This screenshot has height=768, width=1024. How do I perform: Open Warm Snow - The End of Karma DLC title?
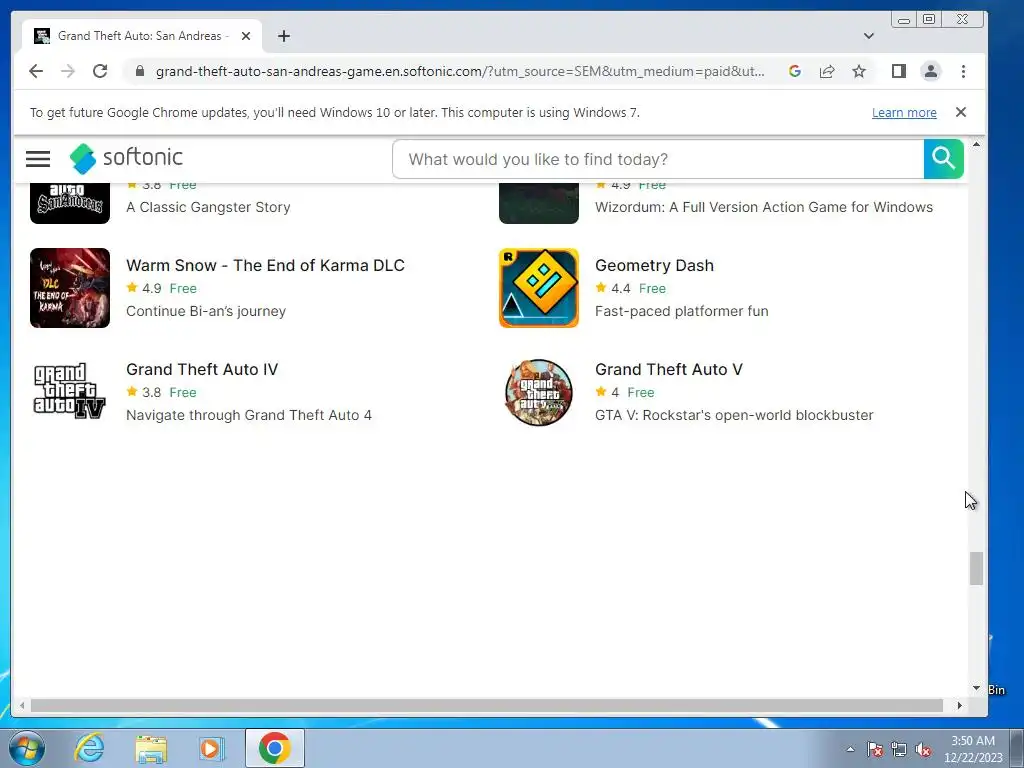(265, 265)
